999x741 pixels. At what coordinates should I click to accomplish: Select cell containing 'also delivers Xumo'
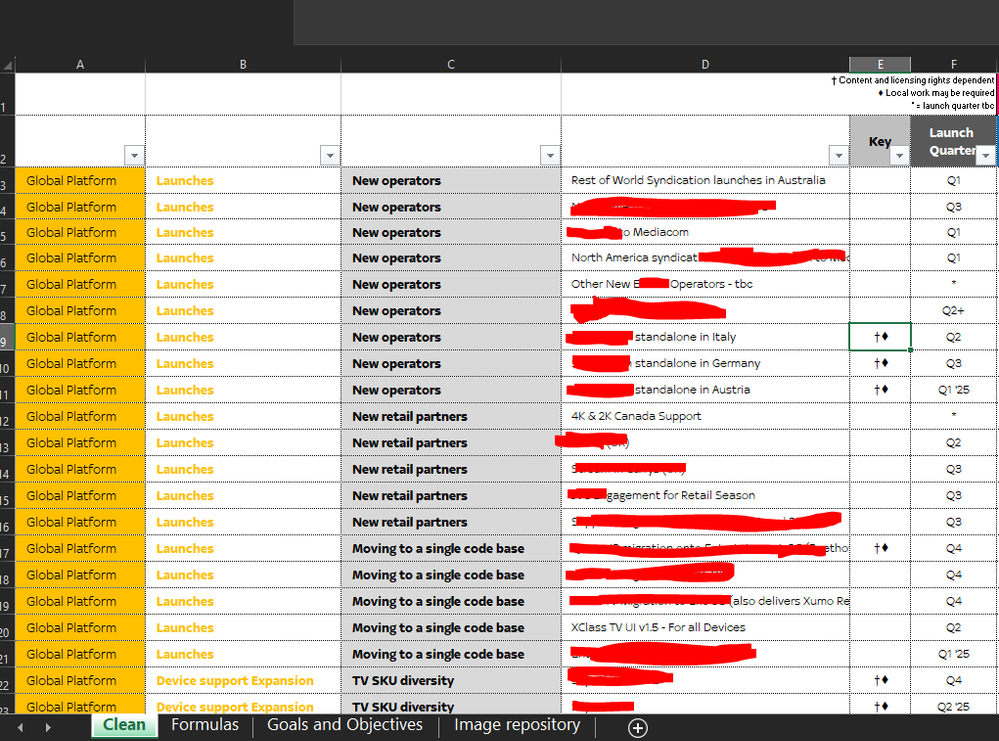click(705, 601)
